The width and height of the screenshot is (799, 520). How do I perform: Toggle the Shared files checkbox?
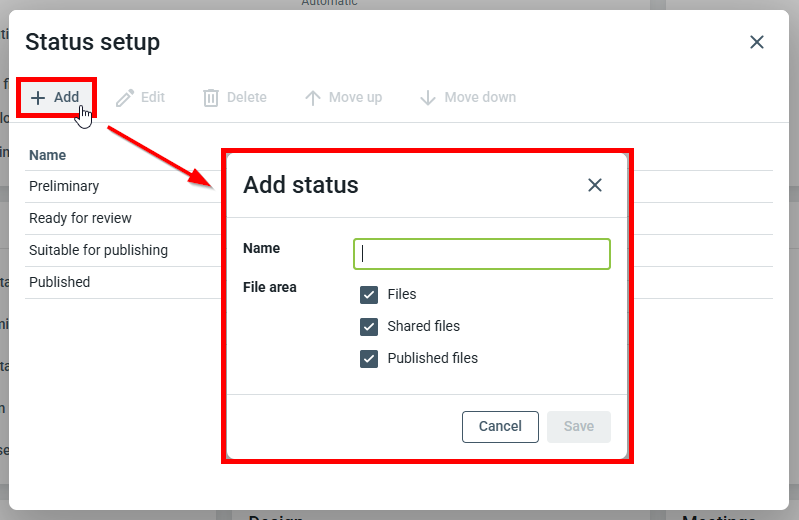click(x=369, y=326)
